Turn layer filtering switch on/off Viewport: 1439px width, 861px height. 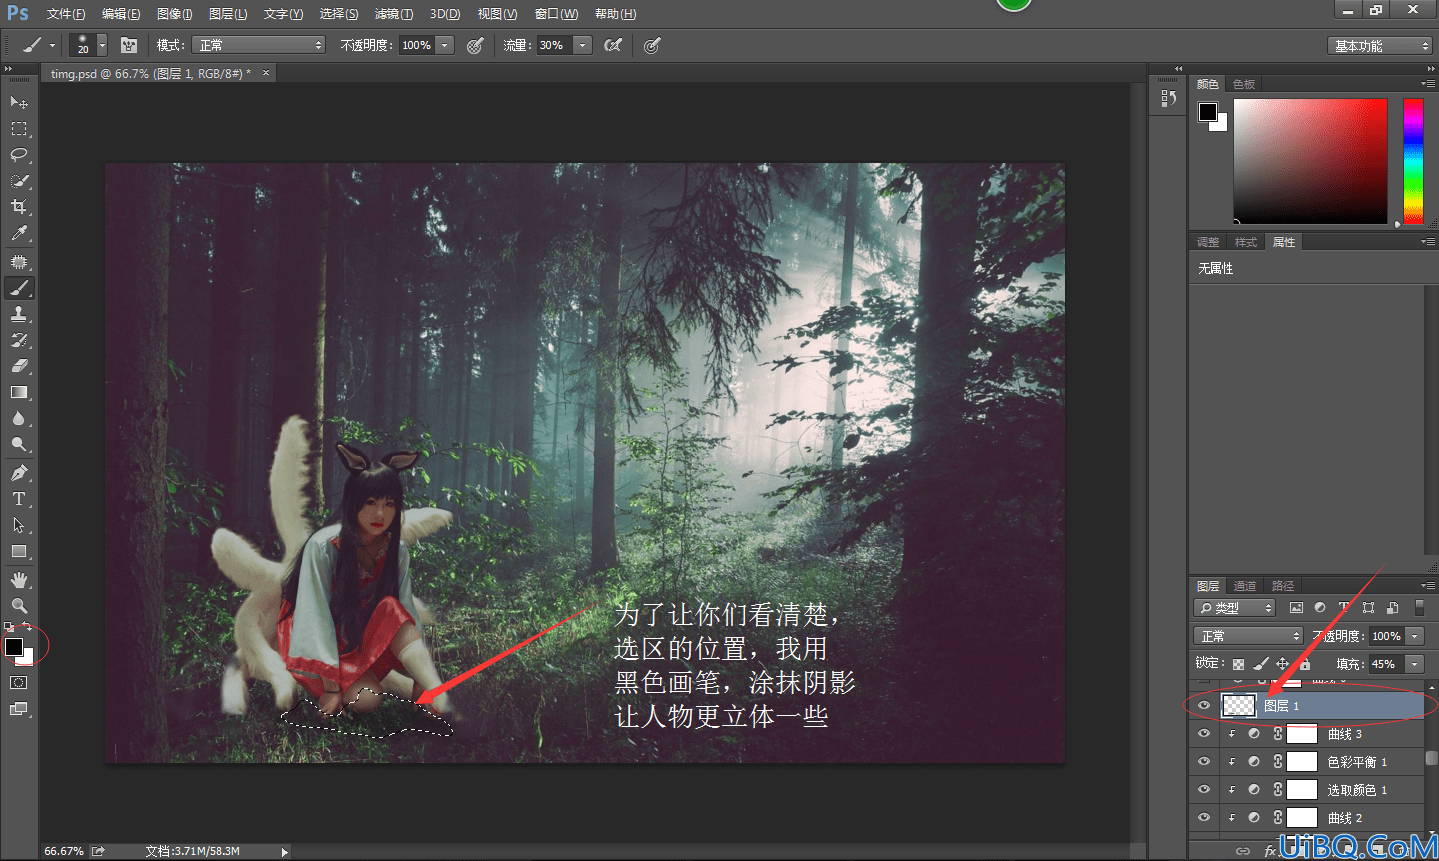1419,608
